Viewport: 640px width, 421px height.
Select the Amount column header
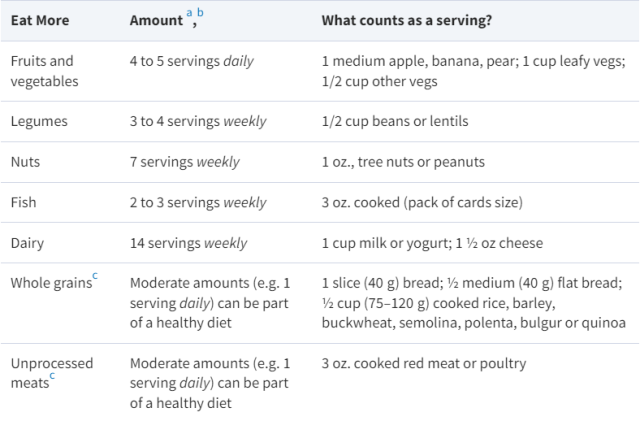pos(156,20)
